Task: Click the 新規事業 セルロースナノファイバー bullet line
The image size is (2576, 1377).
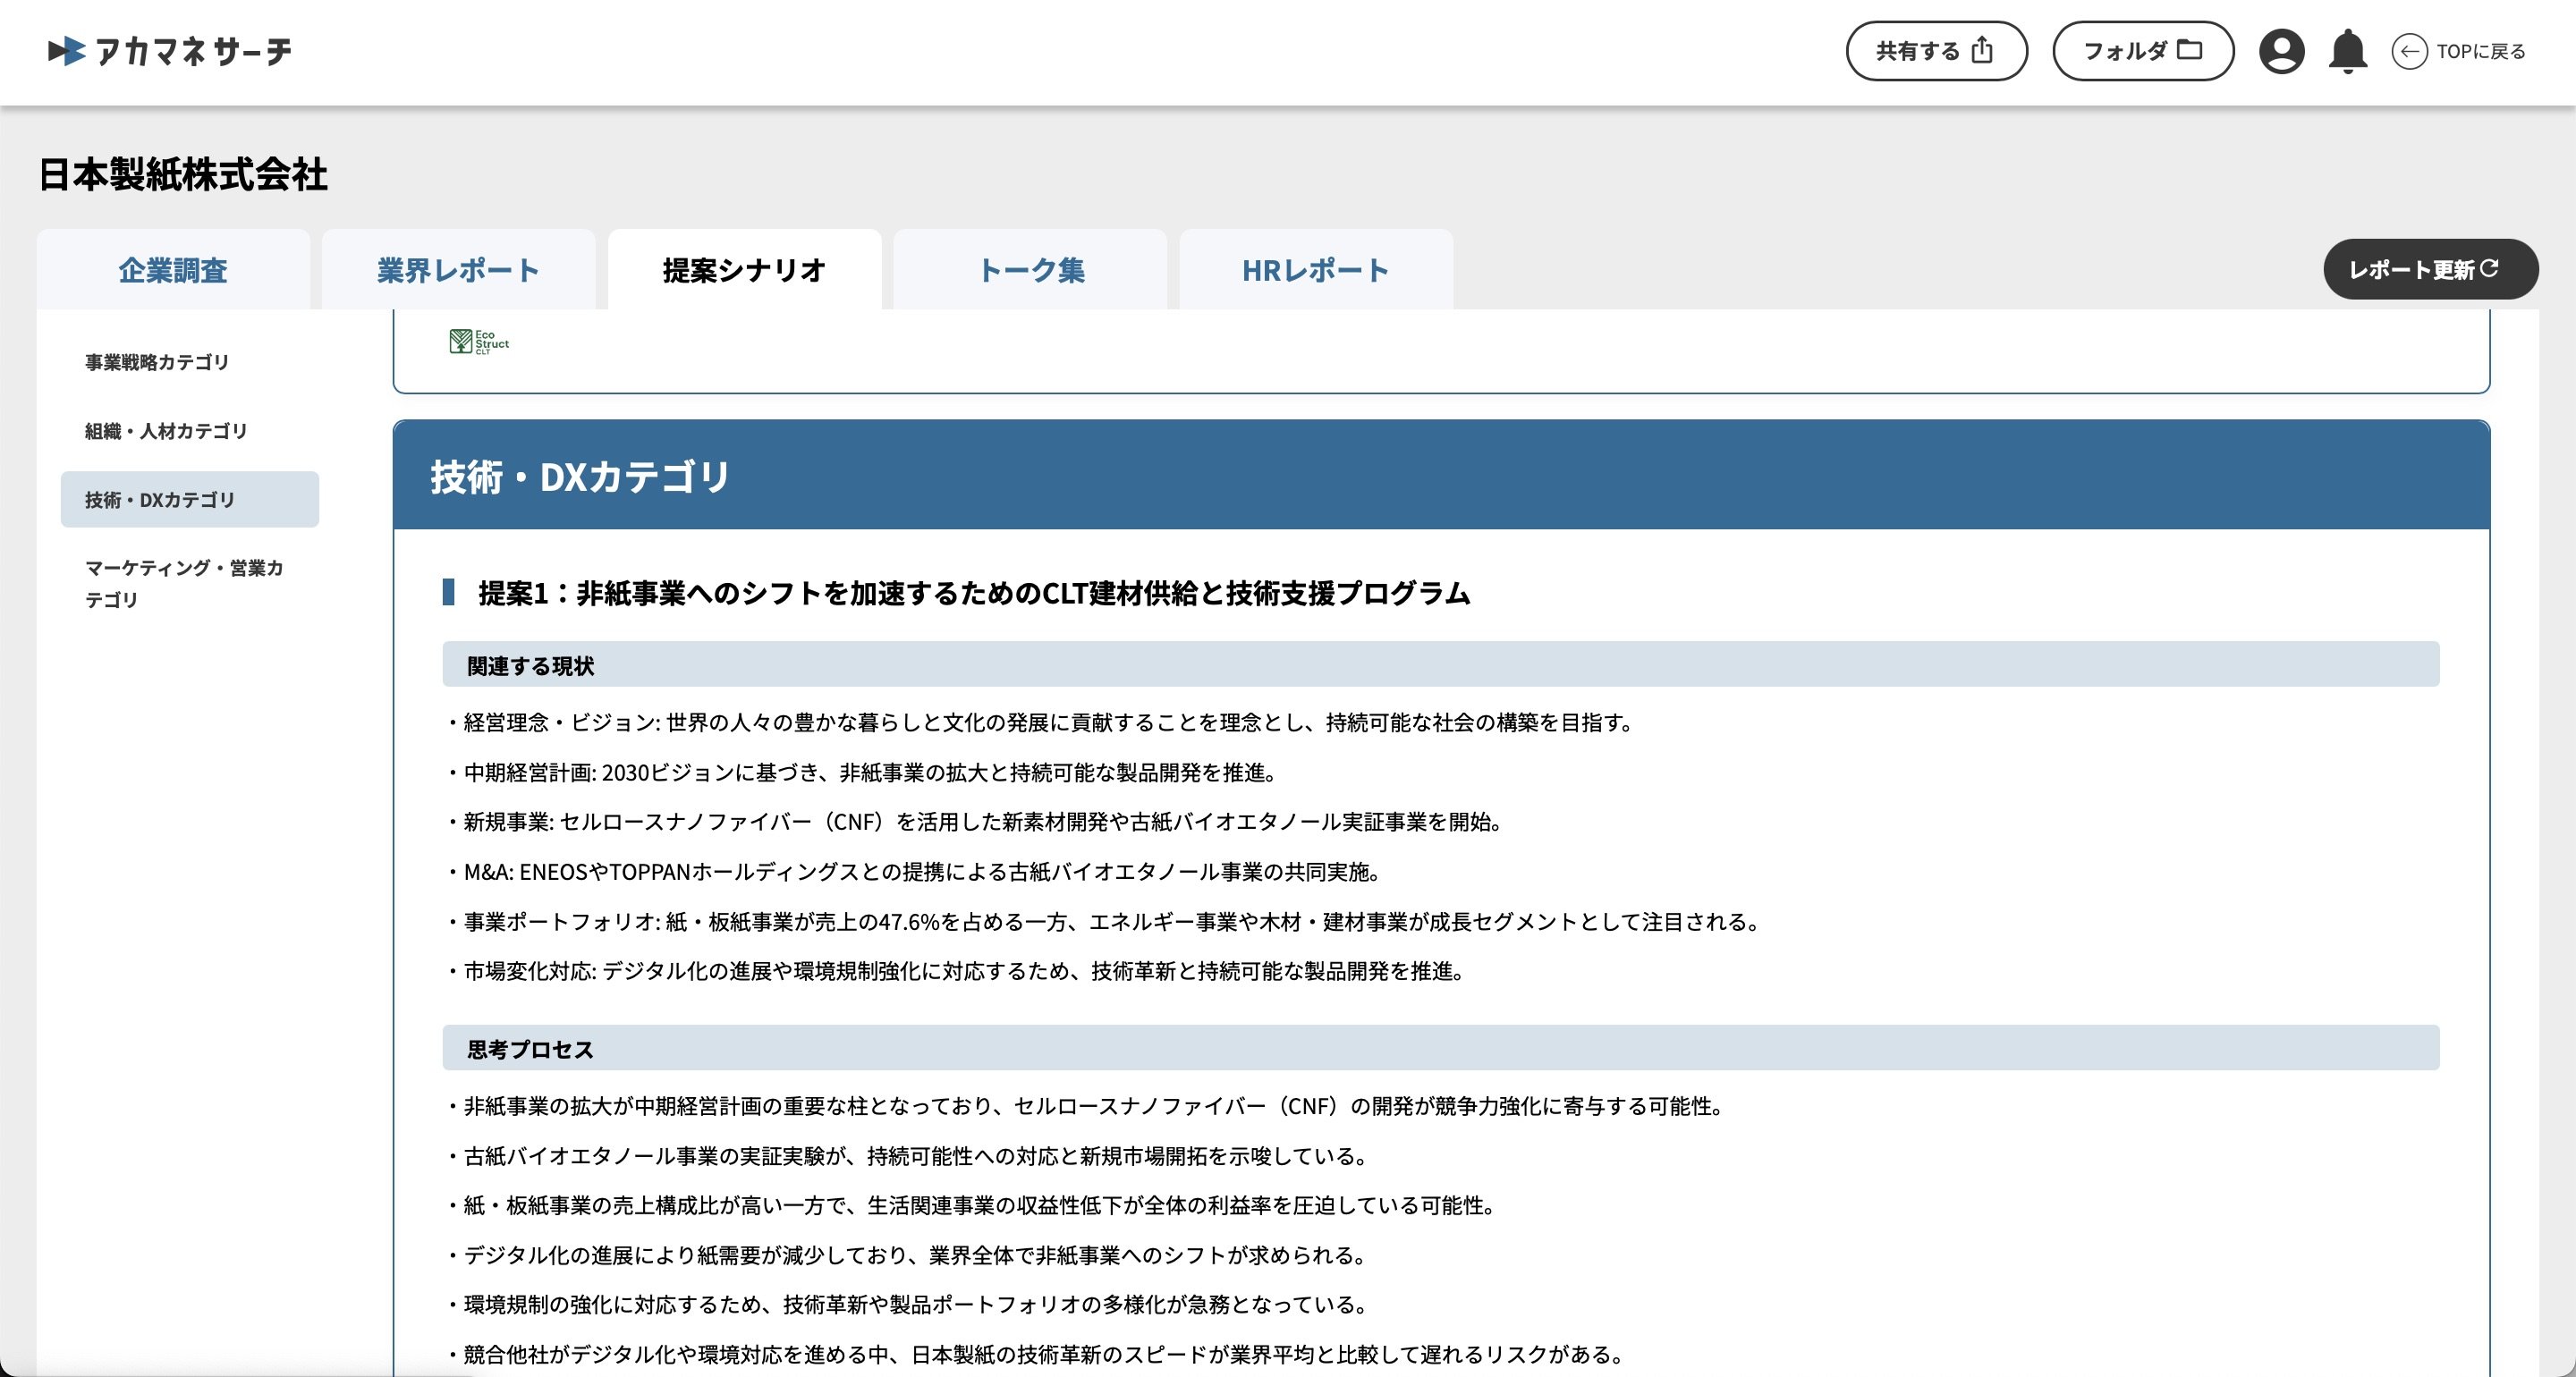Action: 977,822
